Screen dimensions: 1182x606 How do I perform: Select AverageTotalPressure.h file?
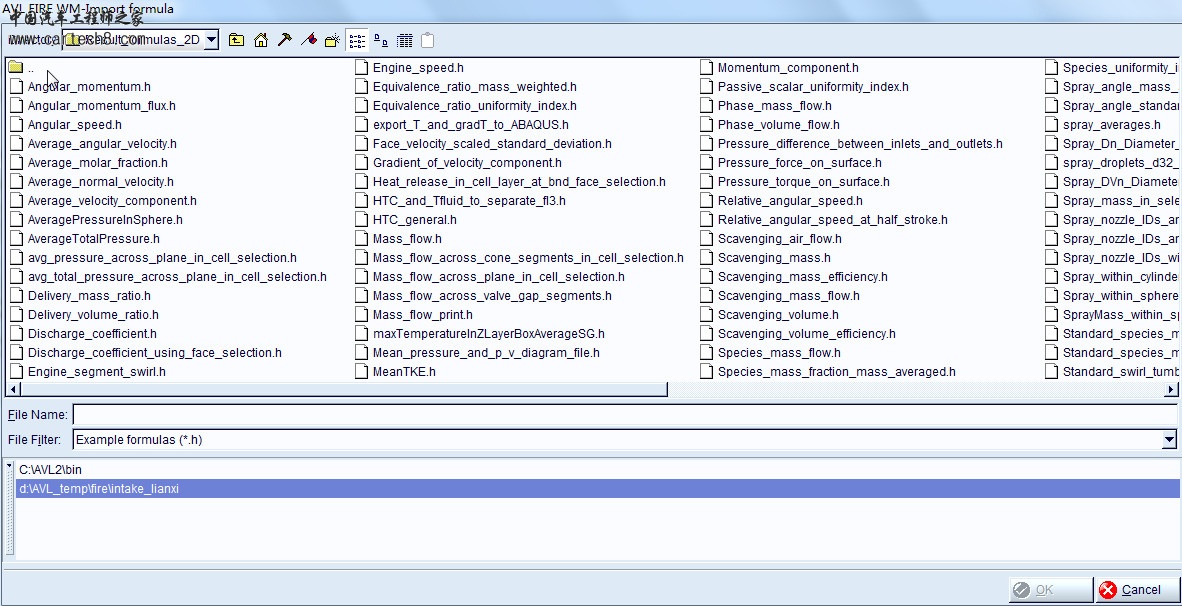85,238
